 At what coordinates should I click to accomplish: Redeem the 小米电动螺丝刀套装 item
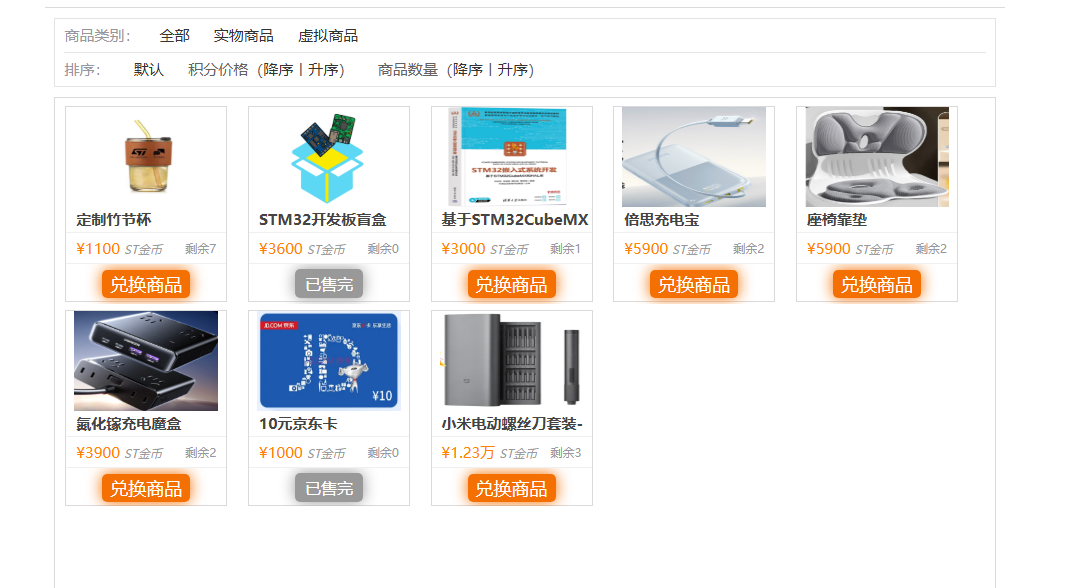511,489
